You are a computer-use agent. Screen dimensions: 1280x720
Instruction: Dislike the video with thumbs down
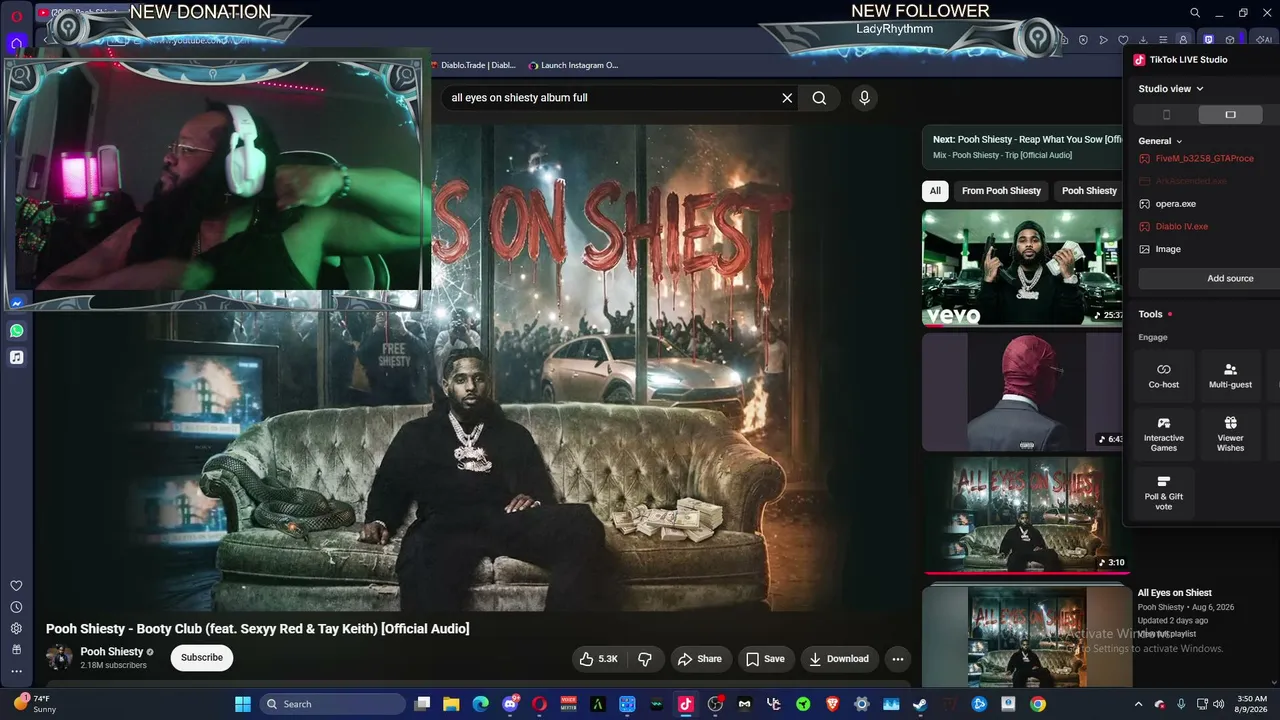coord(645,659)
